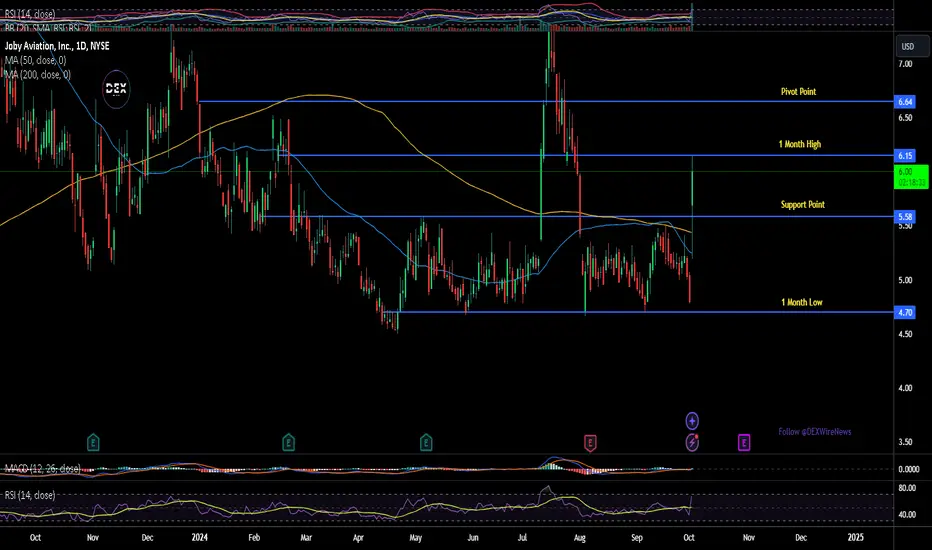Open the USD currency selector
Viewport: 932px width, 550px height.
pos(911,46)
